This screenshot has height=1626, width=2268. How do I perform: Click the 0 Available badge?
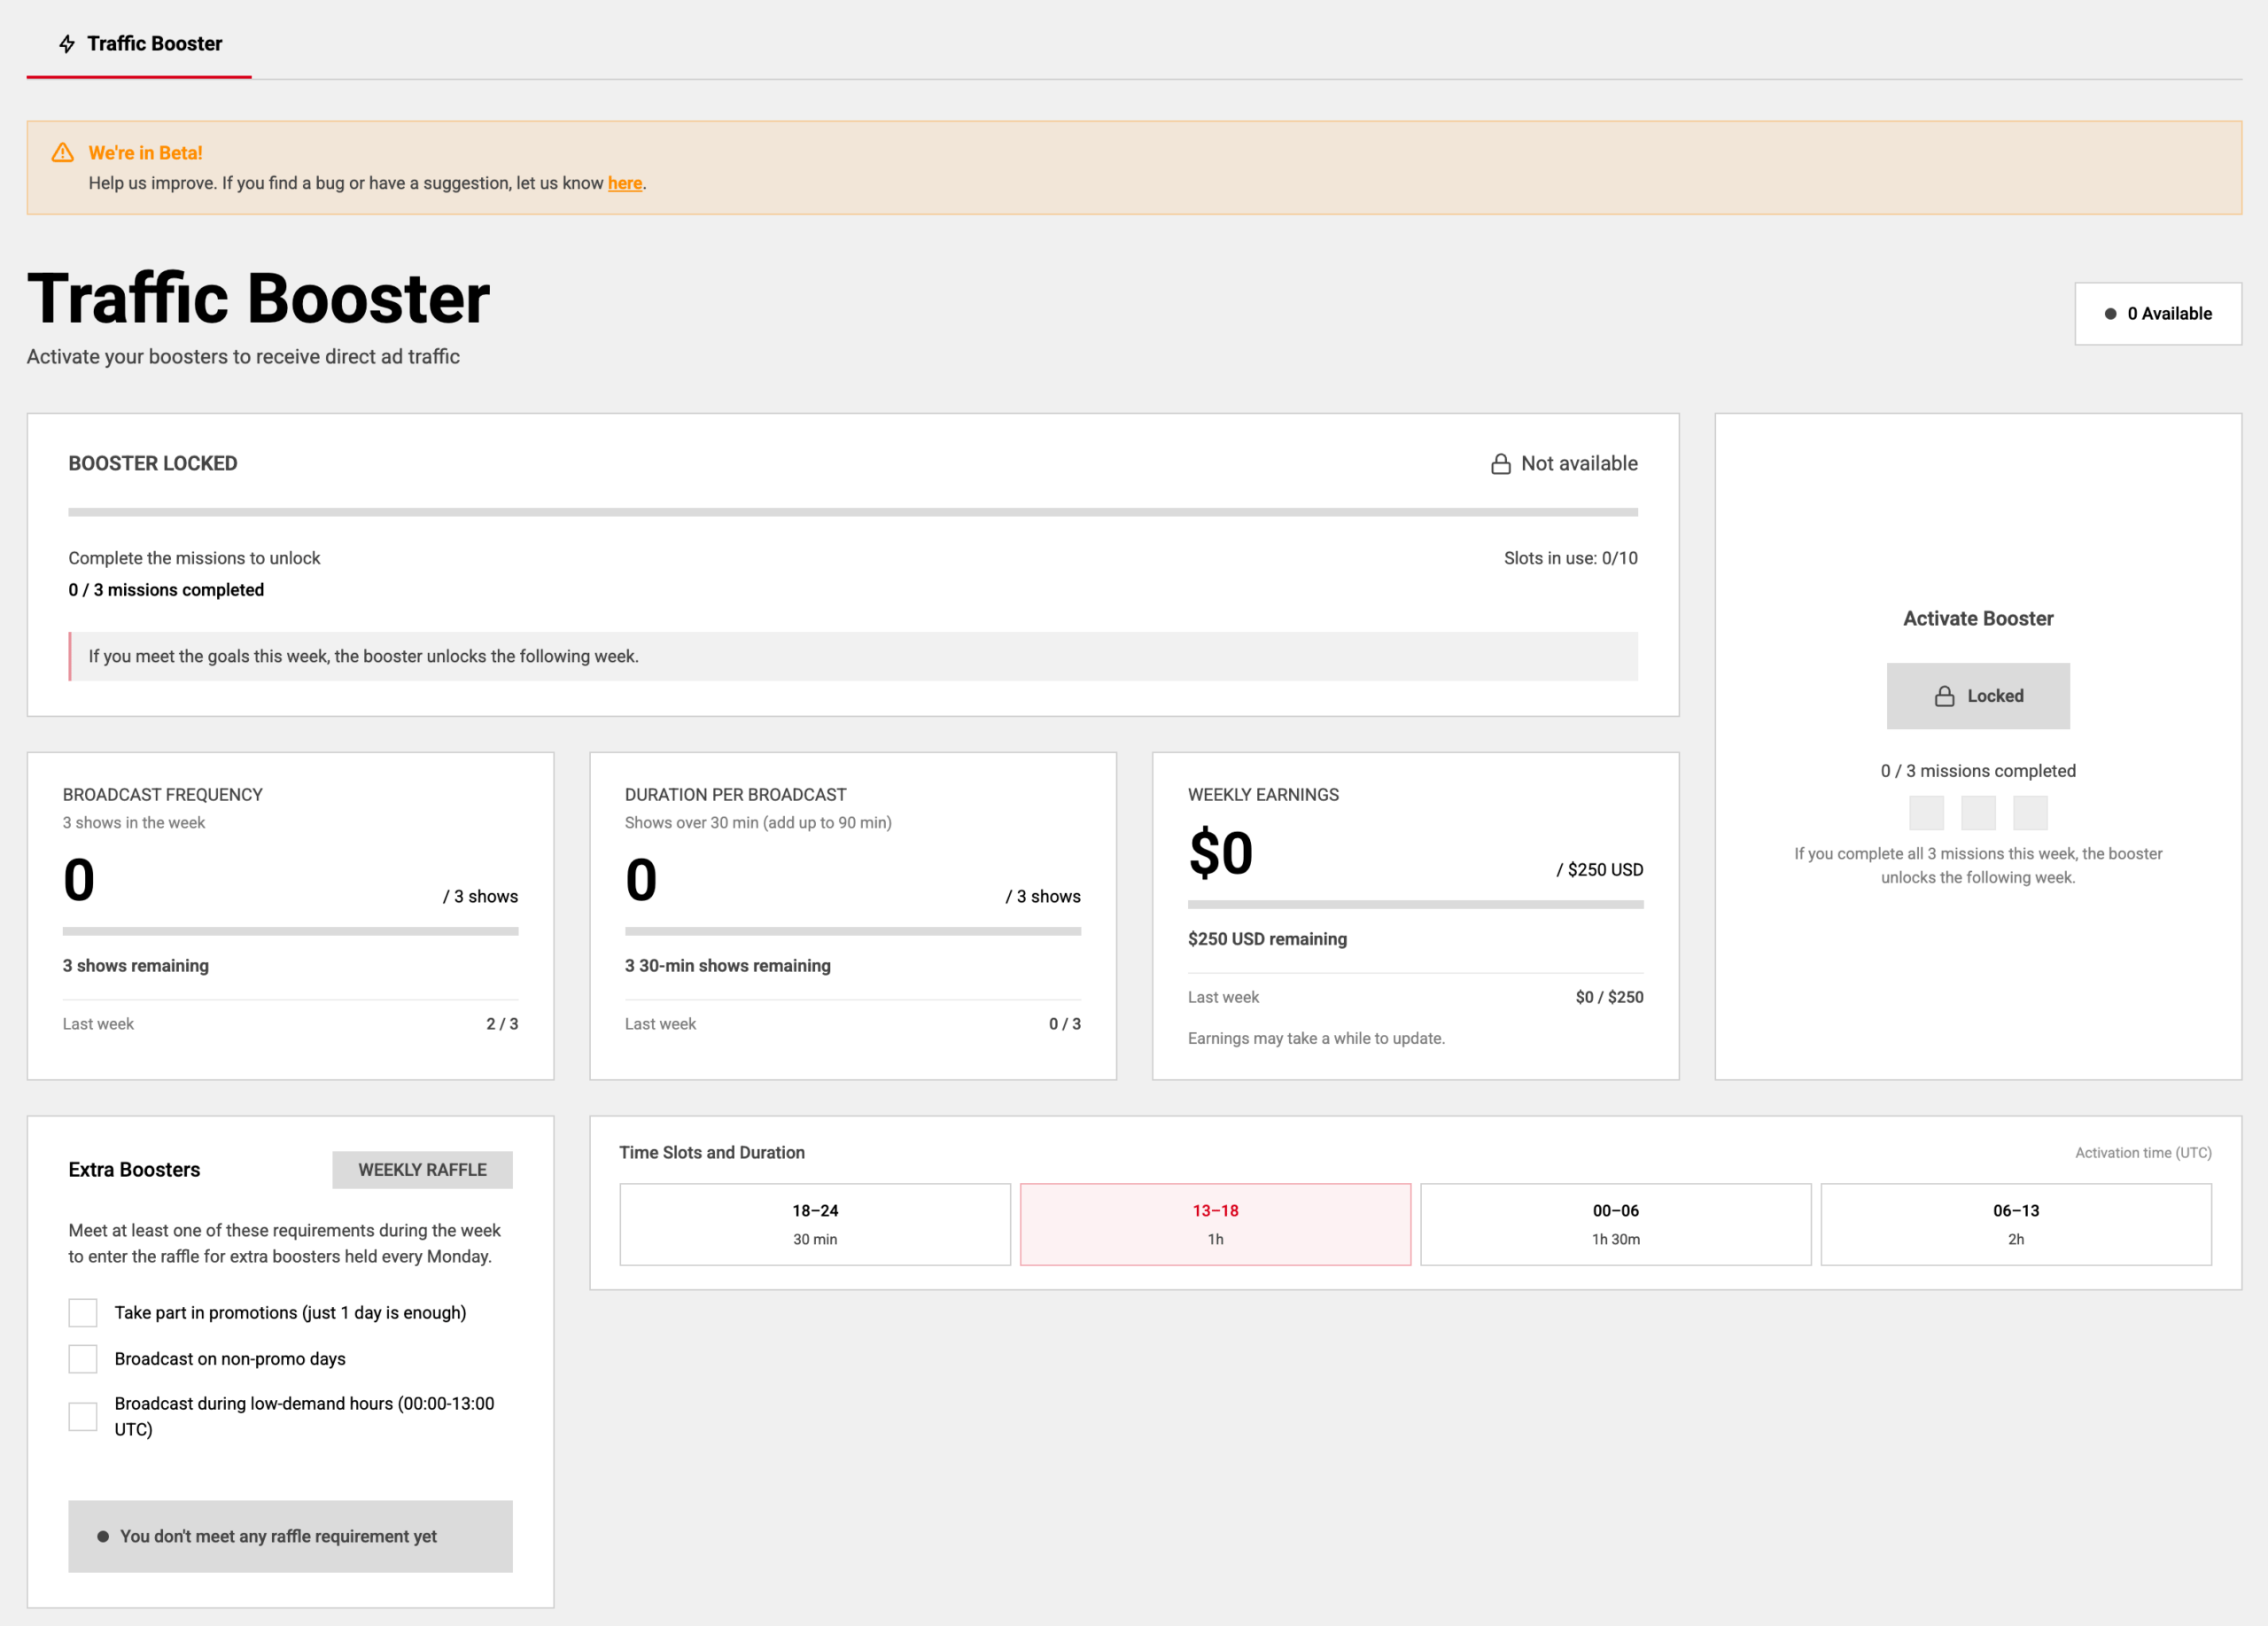coord(2158,314)
